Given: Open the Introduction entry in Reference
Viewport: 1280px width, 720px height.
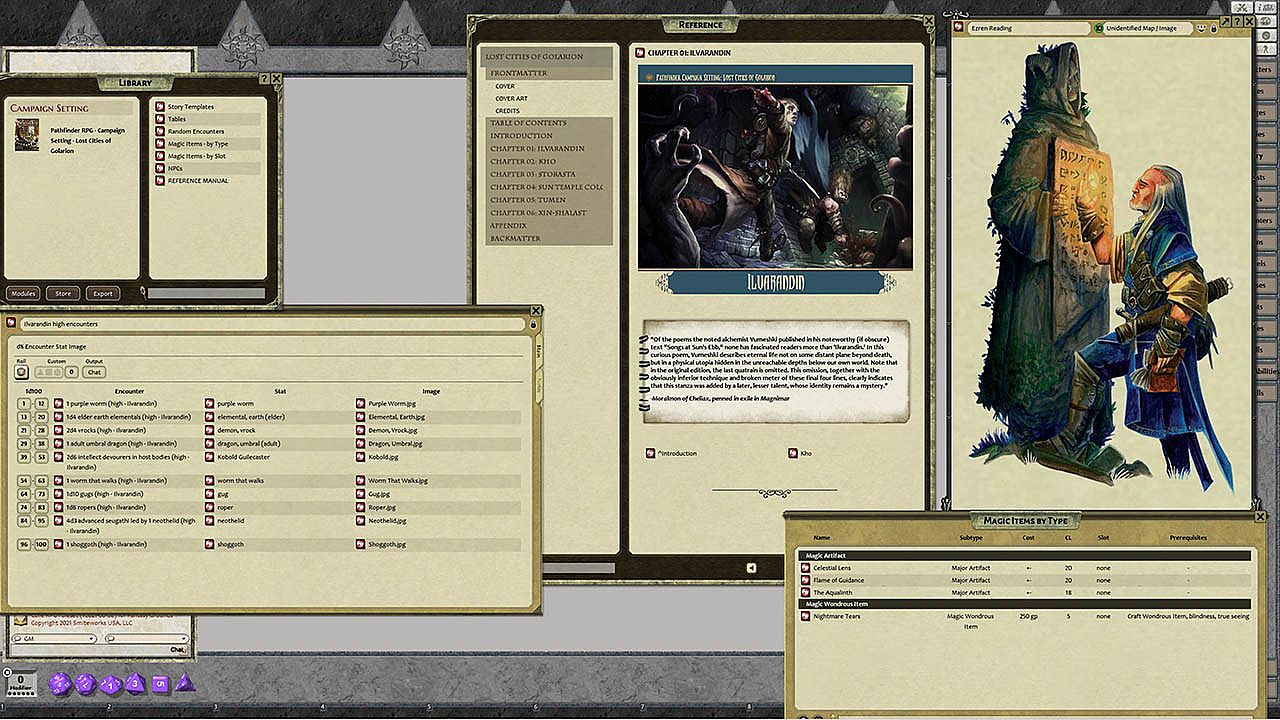Looking at the screenshot, I should [521, 136].
